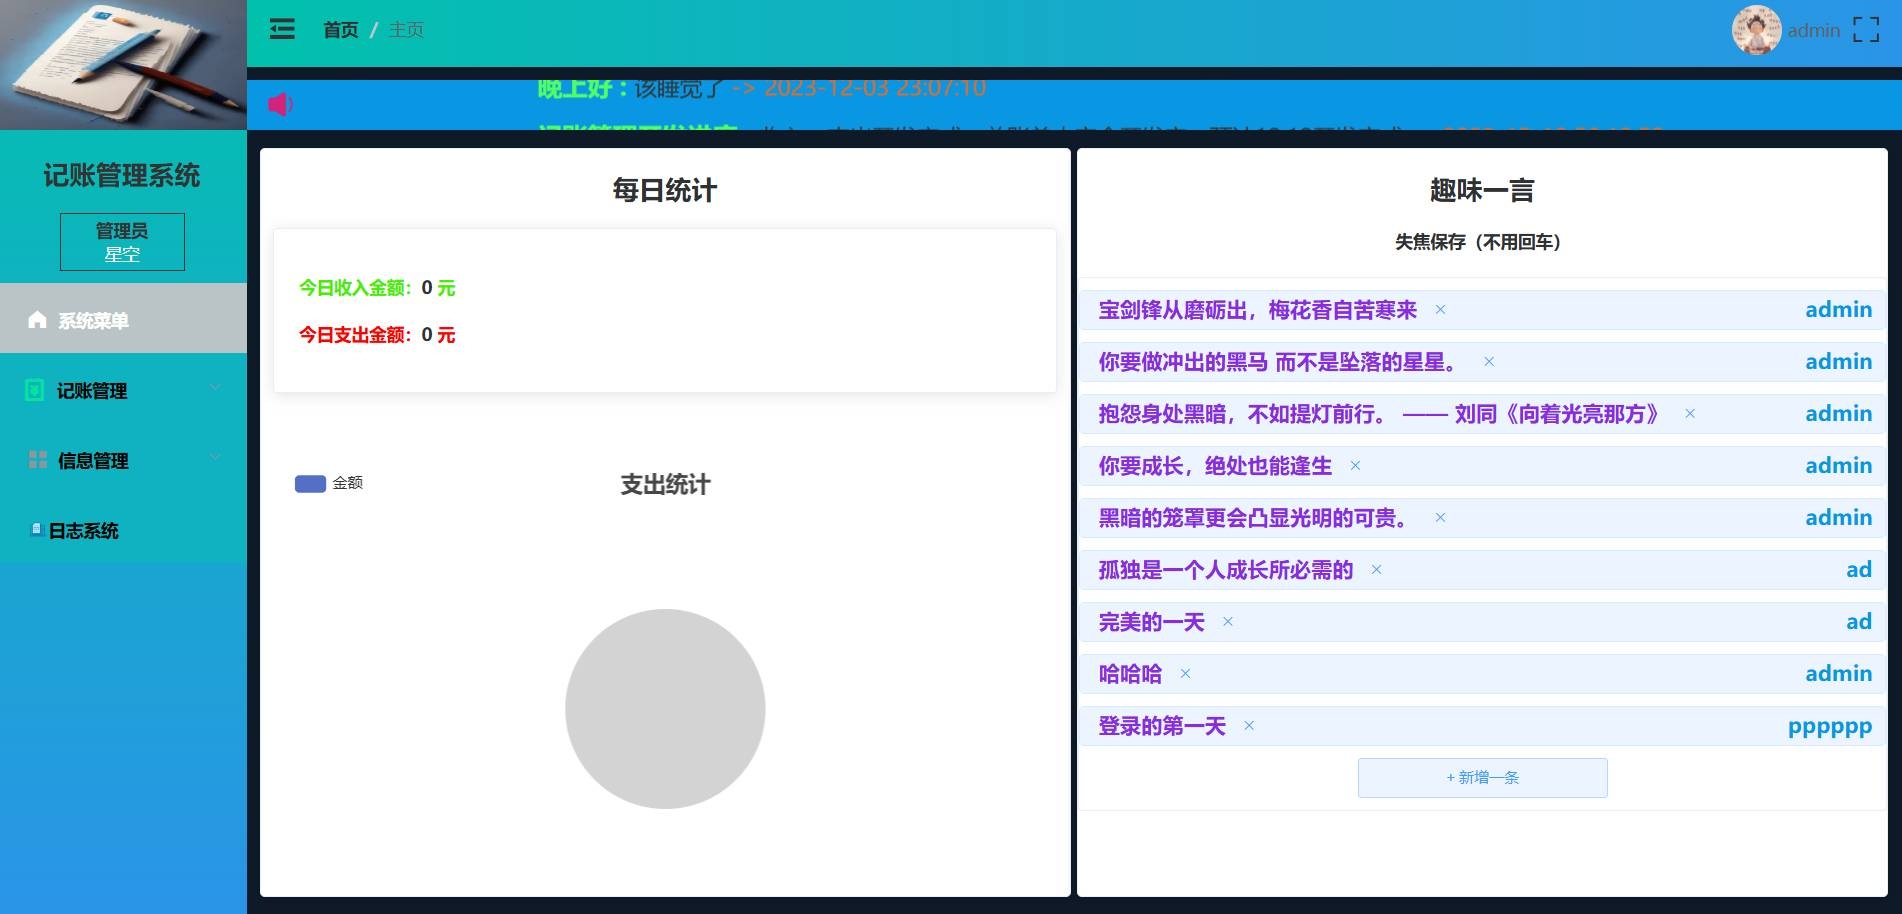Remove 孤独是一个人成长所必需的 via ×

[x=1376, y=570]
